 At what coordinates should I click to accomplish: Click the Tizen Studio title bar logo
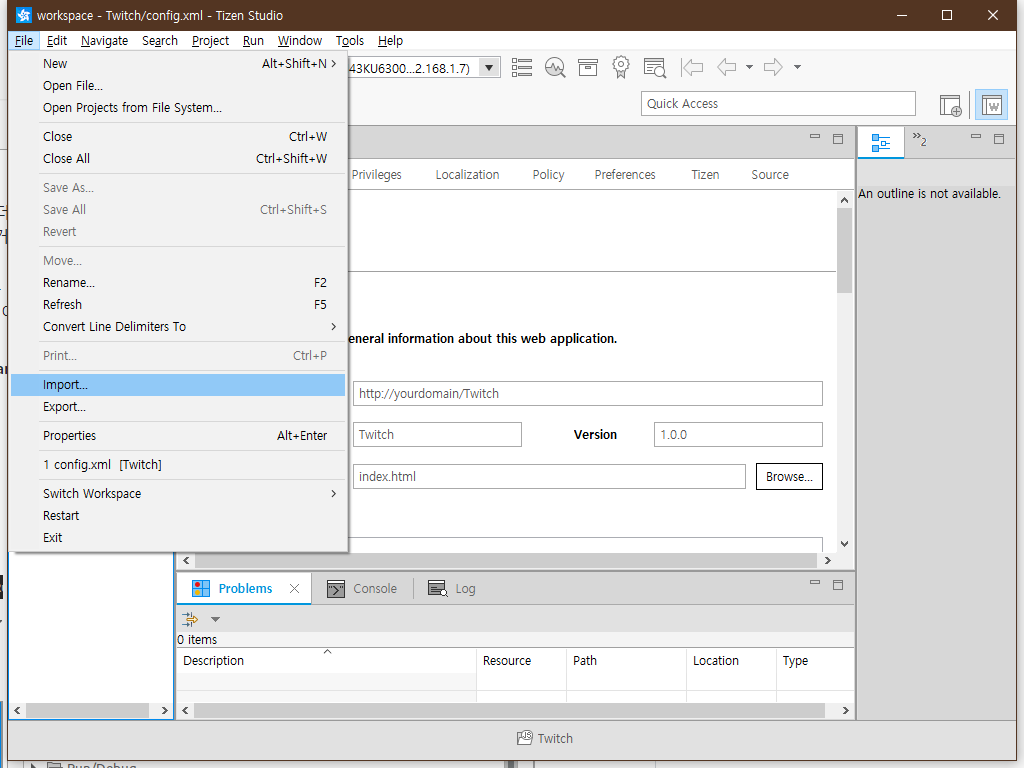click(x=24, y=15)
